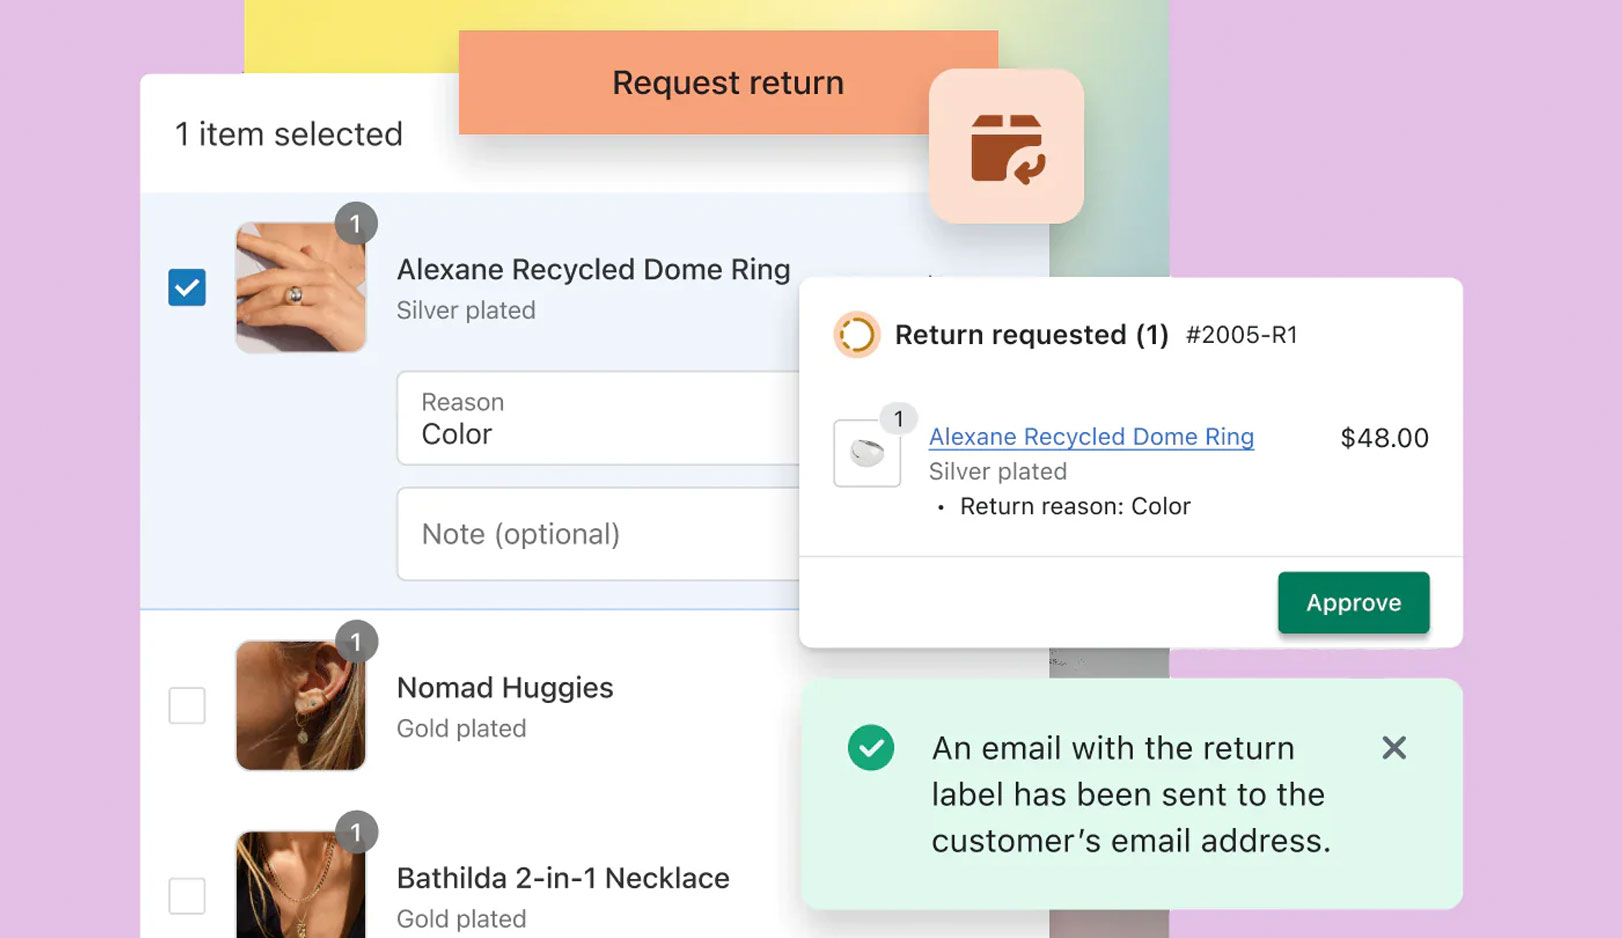Click the return number #2005-R1
Viewport: 1622px width, 938px height.
coord(1241,335)
